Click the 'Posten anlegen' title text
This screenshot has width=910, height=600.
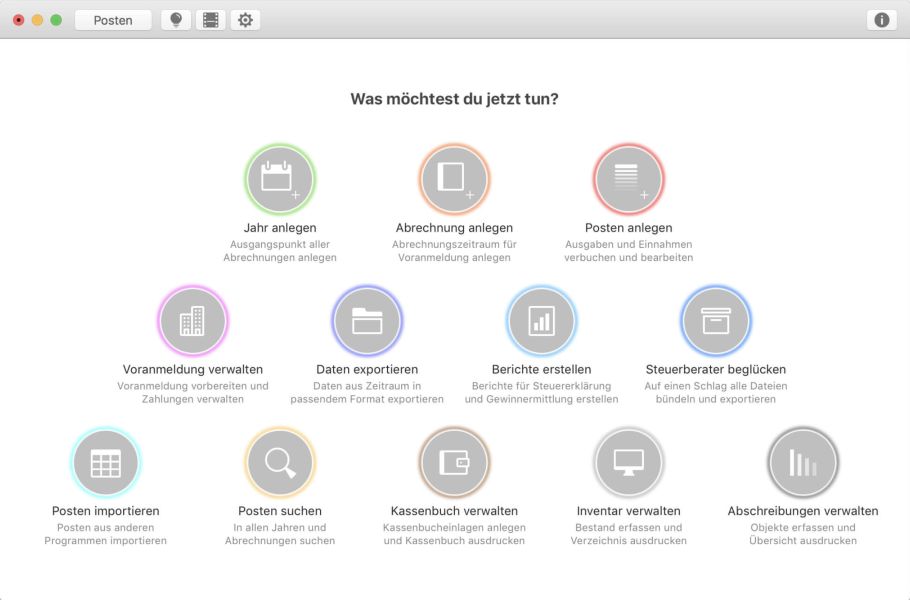point(629,228)
